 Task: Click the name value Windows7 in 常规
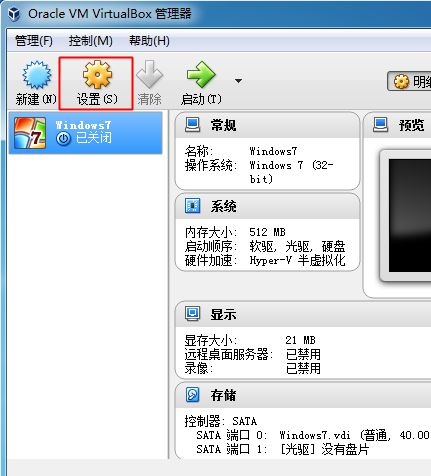click(x=273, y=151)
